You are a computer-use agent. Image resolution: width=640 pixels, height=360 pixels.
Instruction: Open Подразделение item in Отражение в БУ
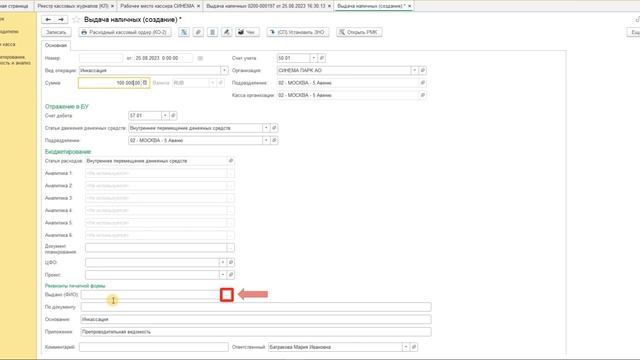pos(274,140)
